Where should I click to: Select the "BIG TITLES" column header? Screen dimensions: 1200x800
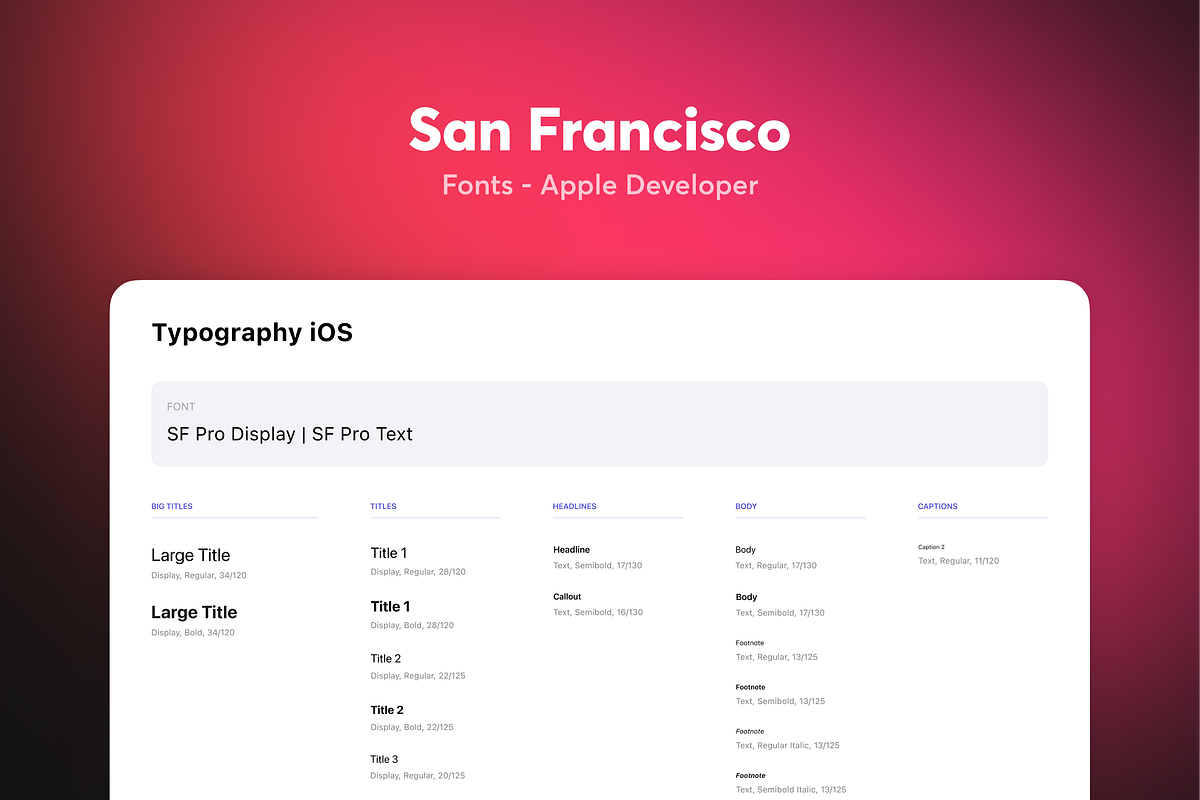pos(172,506)
